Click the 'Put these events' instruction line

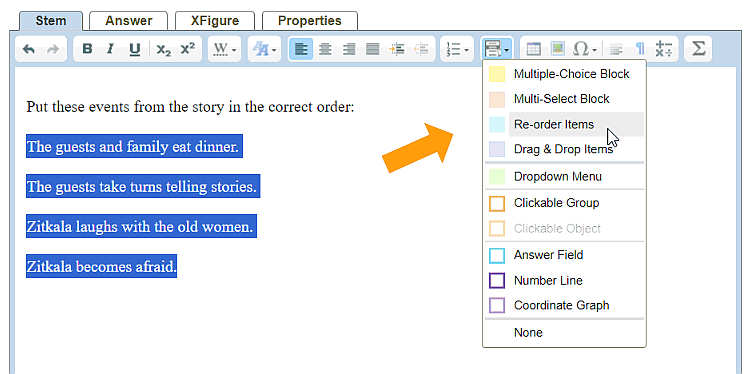coord(190,106)
